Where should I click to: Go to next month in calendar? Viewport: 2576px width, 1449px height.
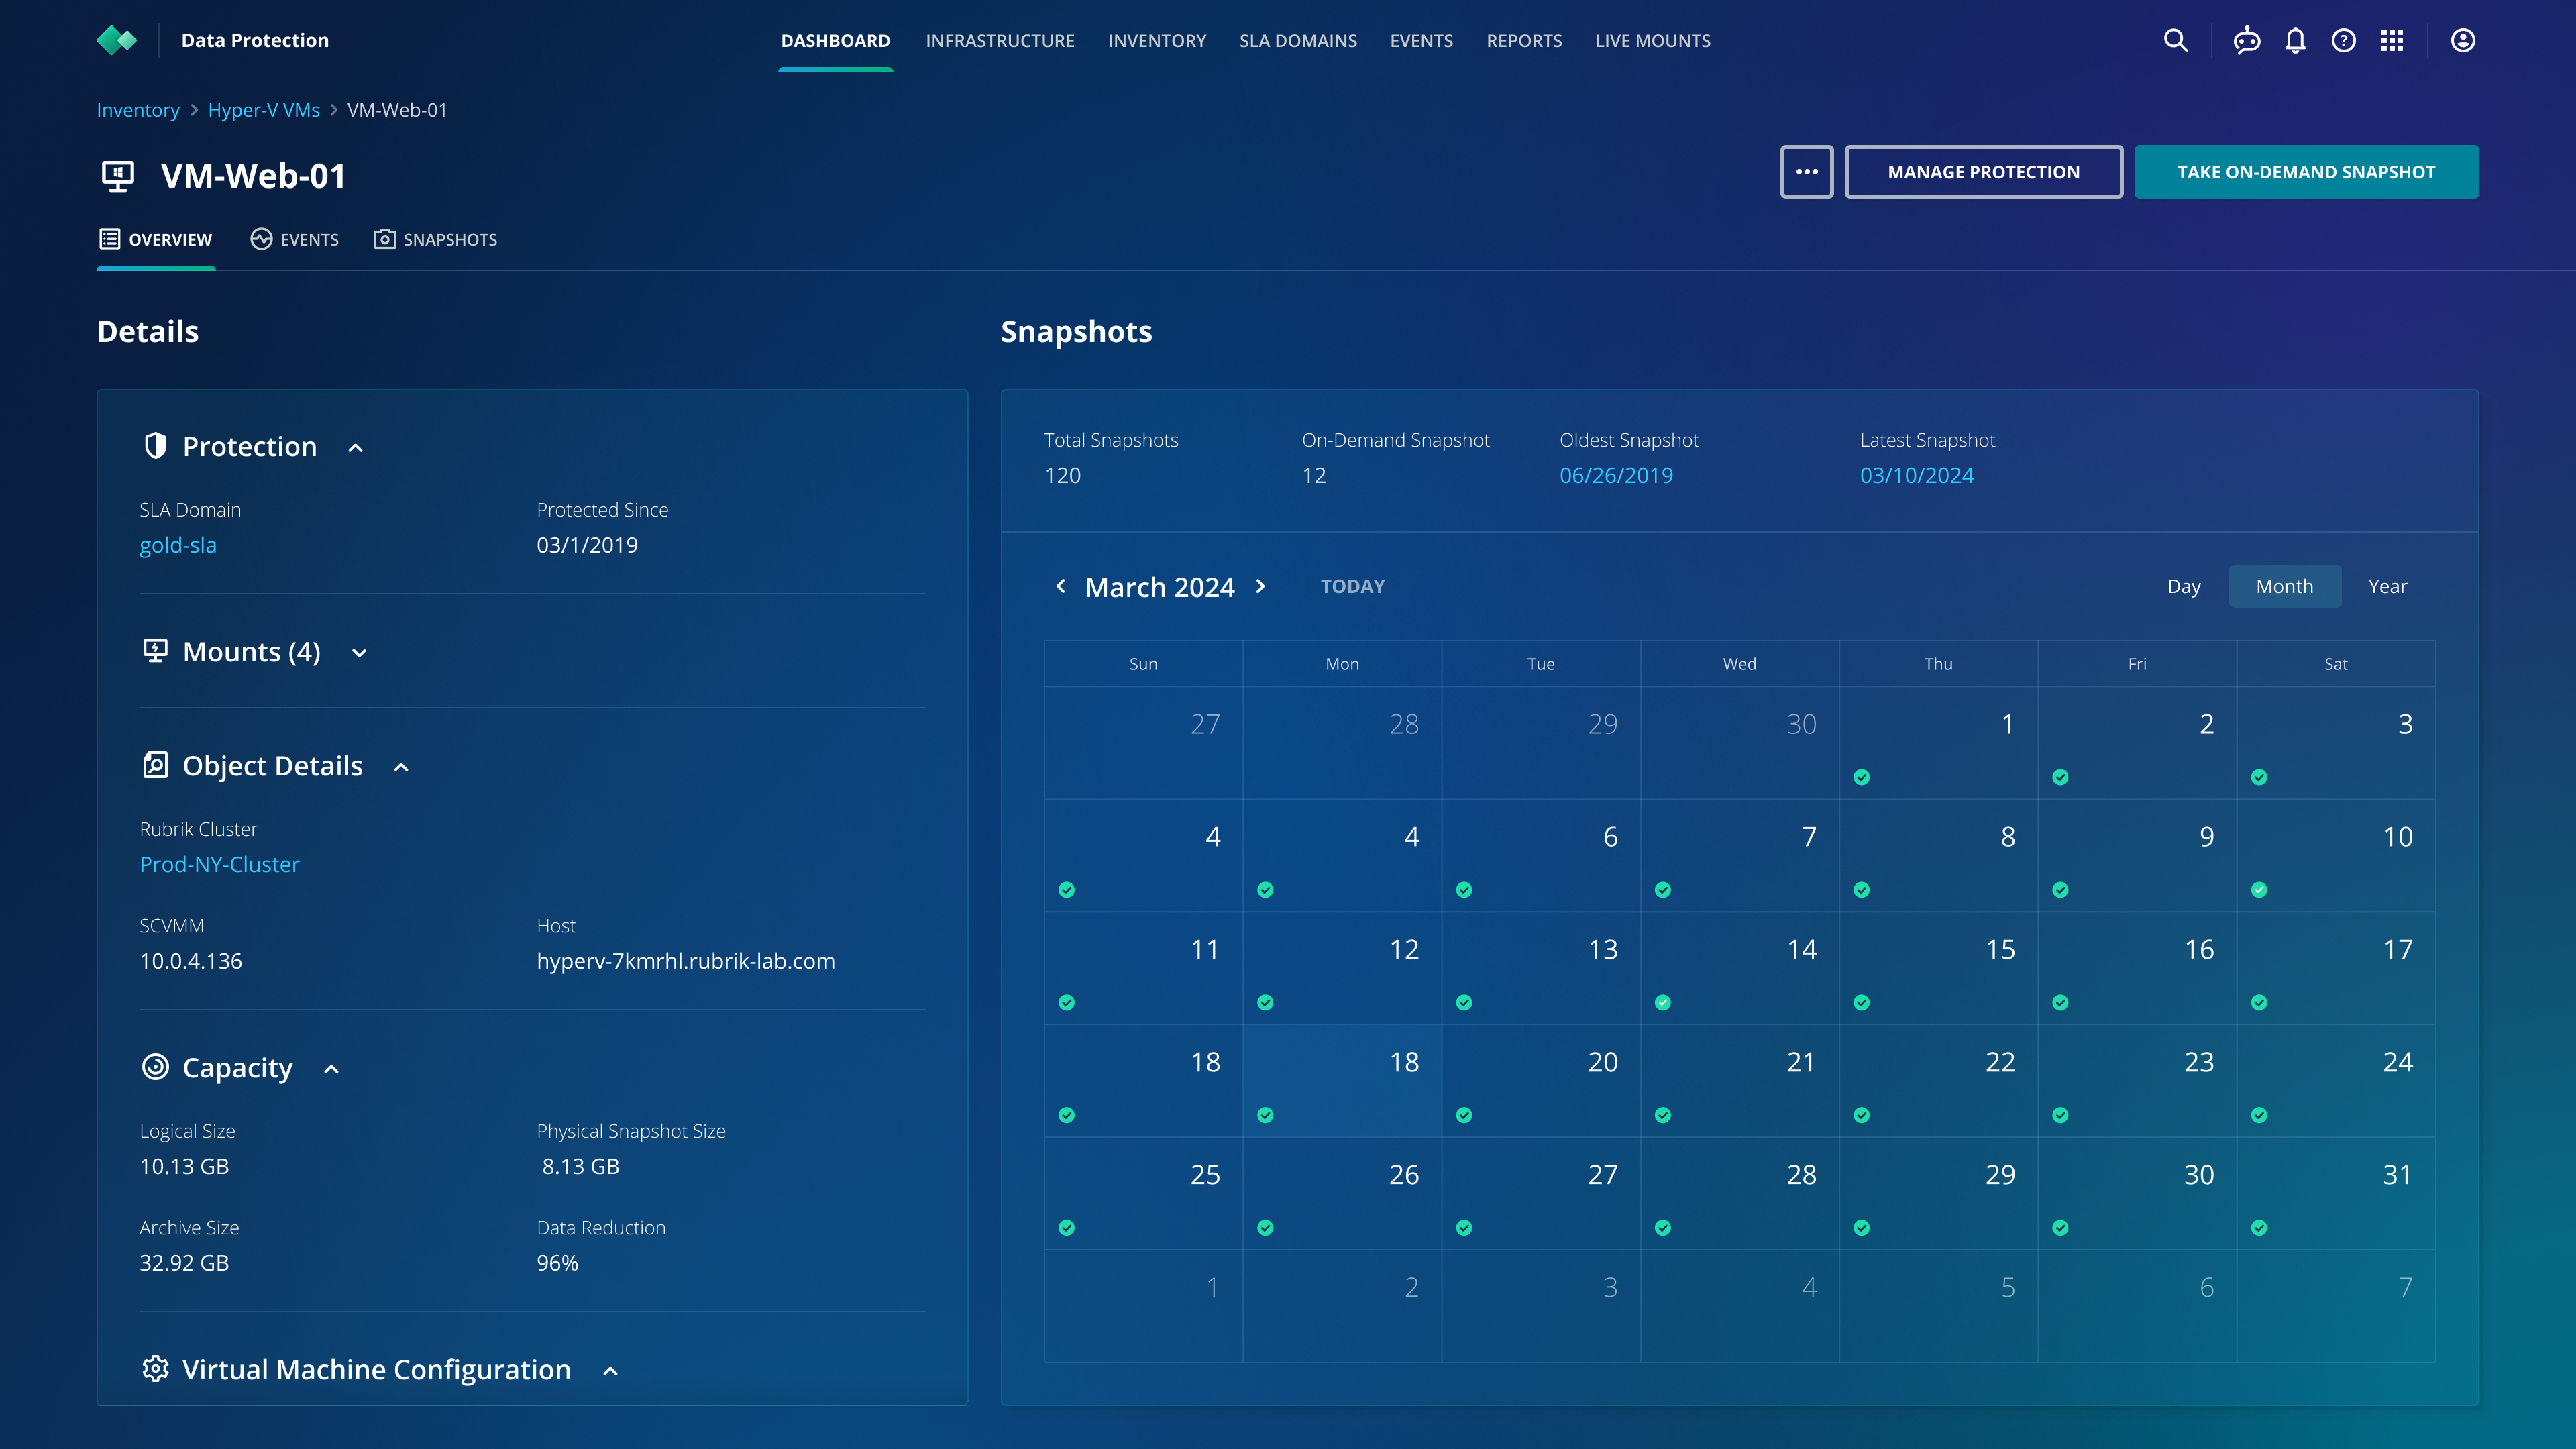point(1260,586)
